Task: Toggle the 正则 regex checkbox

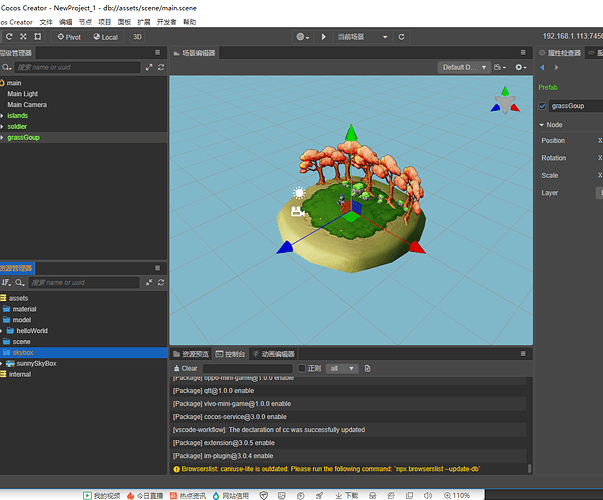Action: (x=301, y=368)
